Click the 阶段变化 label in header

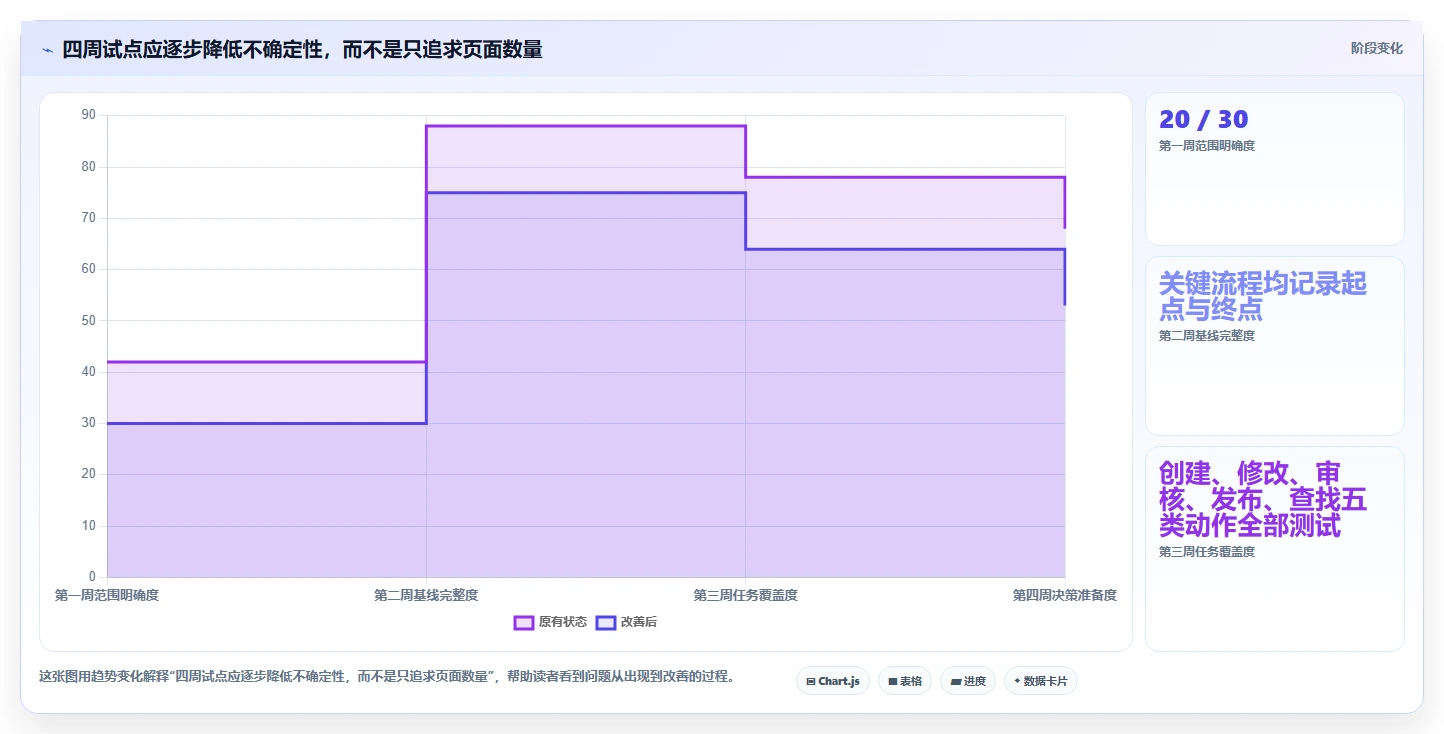(1377, 48)
